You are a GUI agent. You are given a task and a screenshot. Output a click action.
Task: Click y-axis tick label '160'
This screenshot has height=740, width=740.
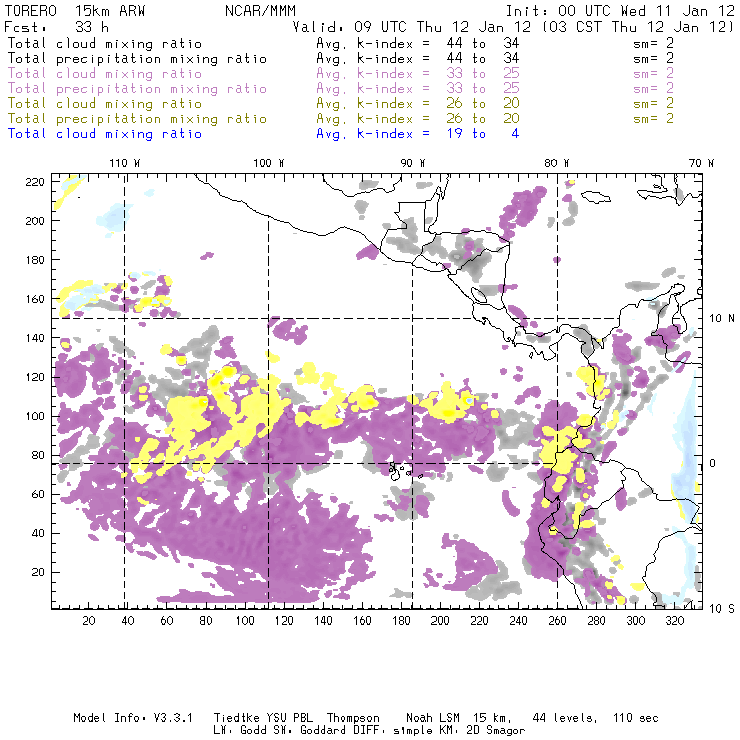click(x=34, y=299)
